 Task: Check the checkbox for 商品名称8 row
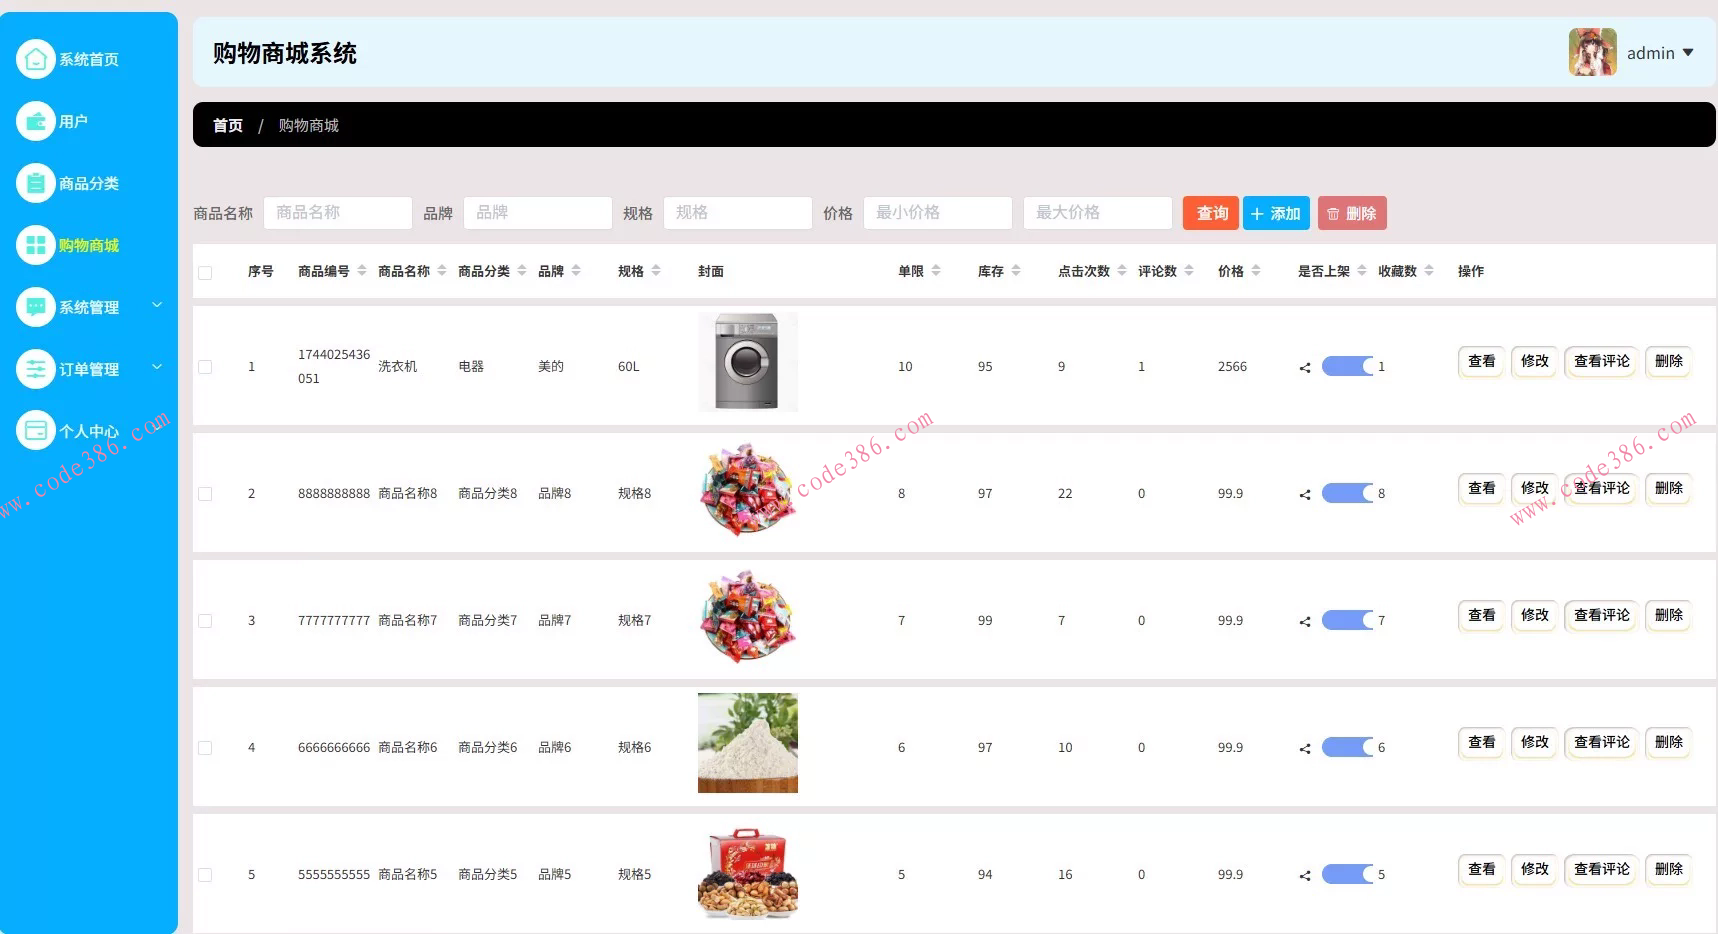point(205,493)
